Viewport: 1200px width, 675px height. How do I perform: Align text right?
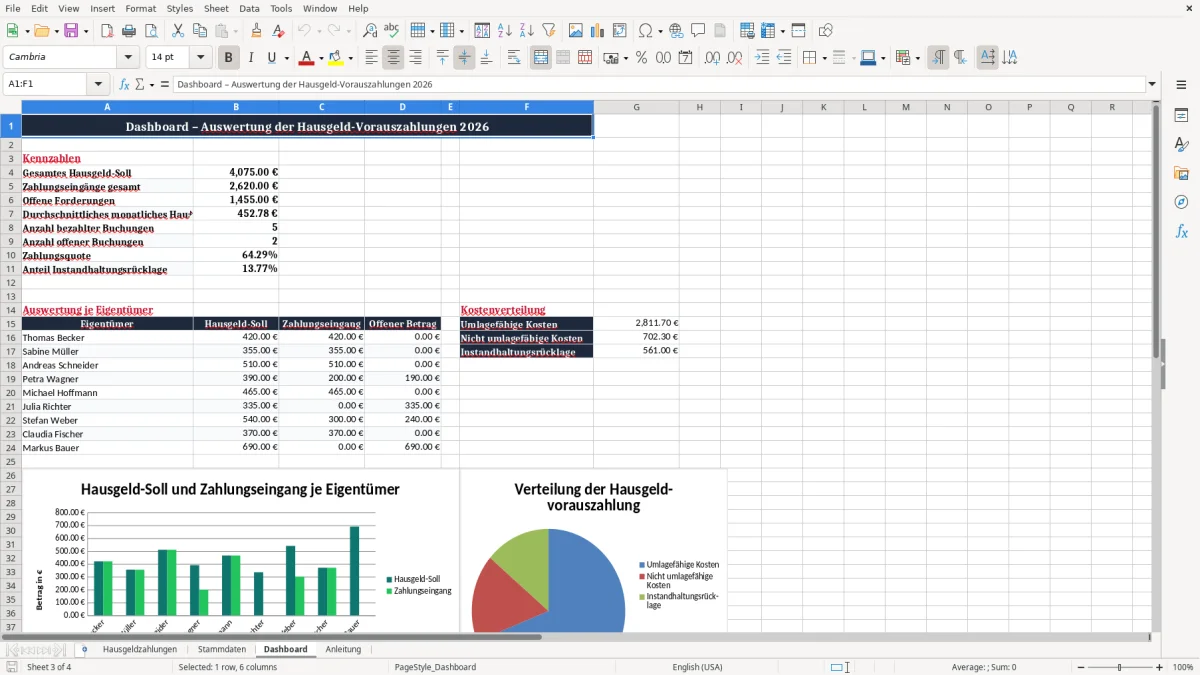tap(415, 57)
